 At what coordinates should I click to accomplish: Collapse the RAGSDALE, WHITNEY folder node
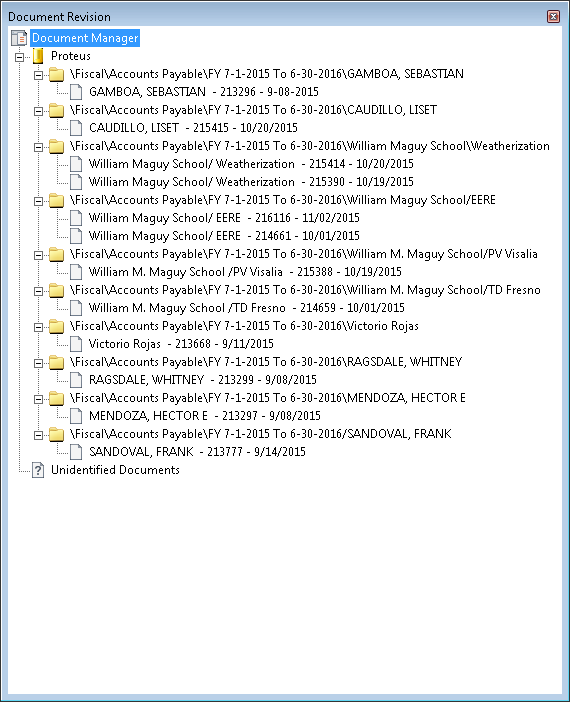(39, 363)
